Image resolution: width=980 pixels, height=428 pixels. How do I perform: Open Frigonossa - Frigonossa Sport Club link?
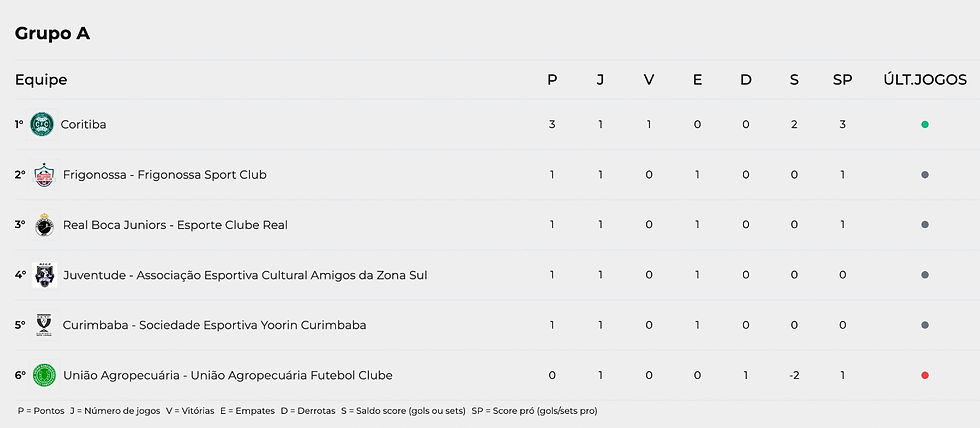pos(165,175)
